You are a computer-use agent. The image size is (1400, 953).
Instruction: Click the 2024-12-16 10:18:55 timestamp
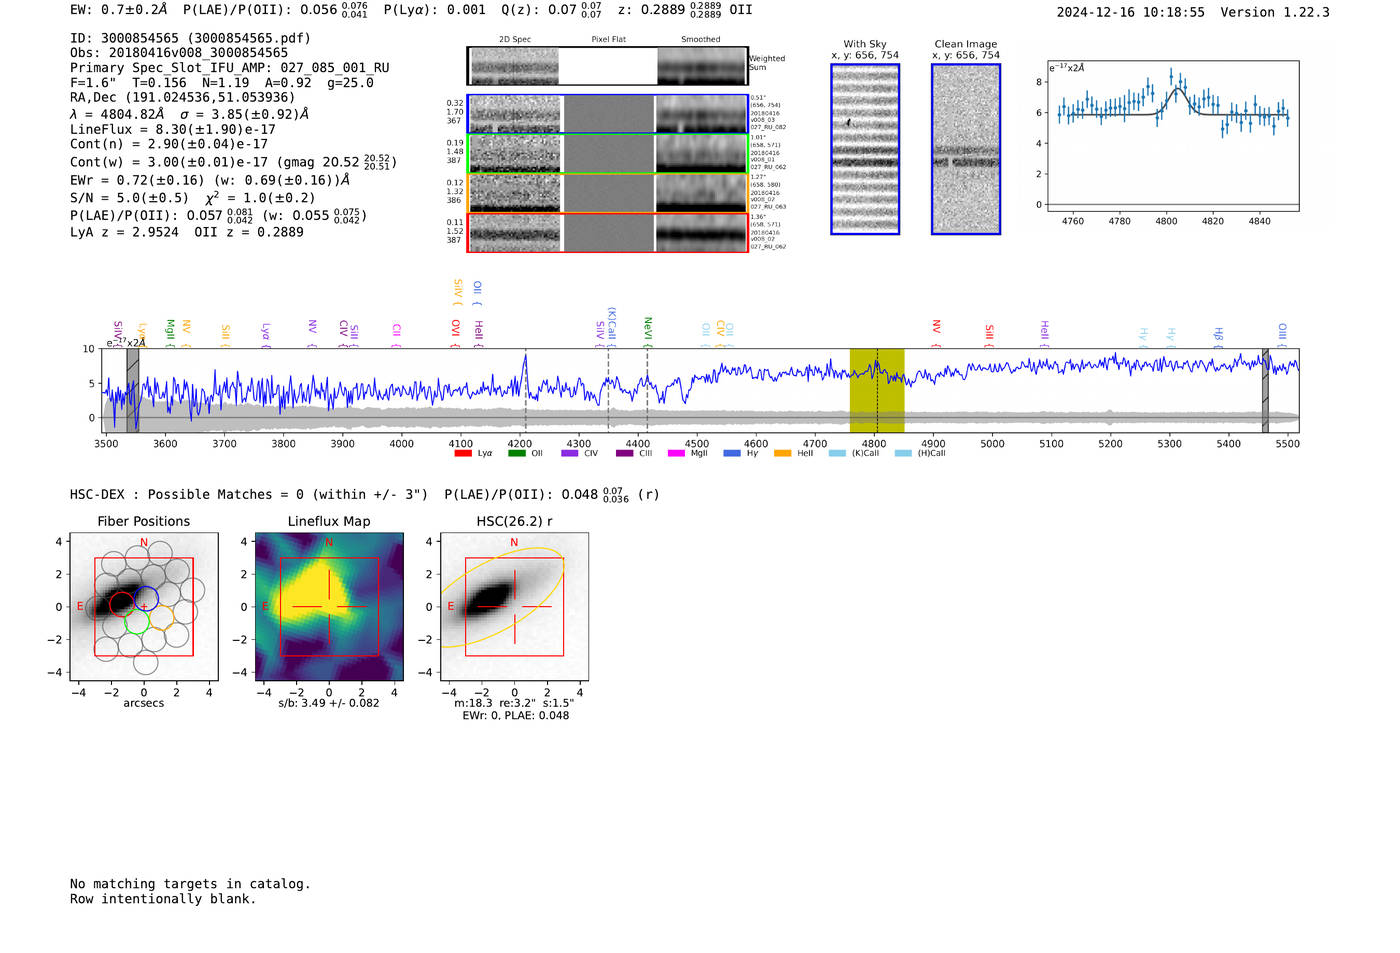pyautogui.click(x=1131, y=12)
